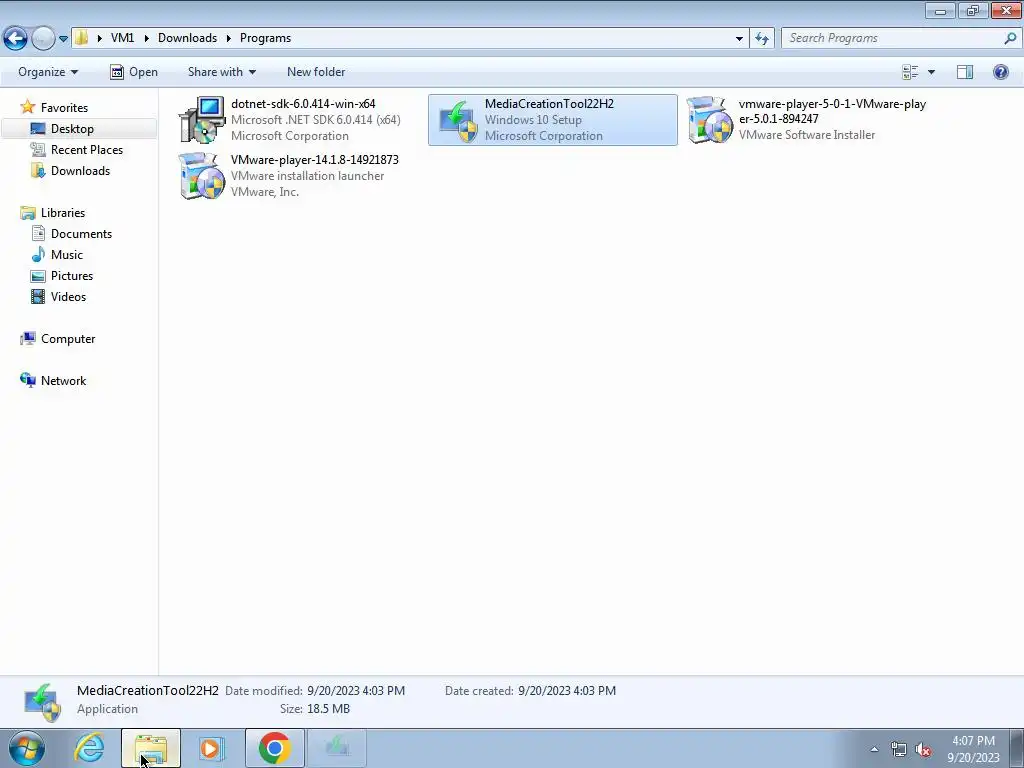Image resolution: width=1024 pixels, height=768 pixels.
Task: Select Favorites in navigation pane
Action: point(64,108)
